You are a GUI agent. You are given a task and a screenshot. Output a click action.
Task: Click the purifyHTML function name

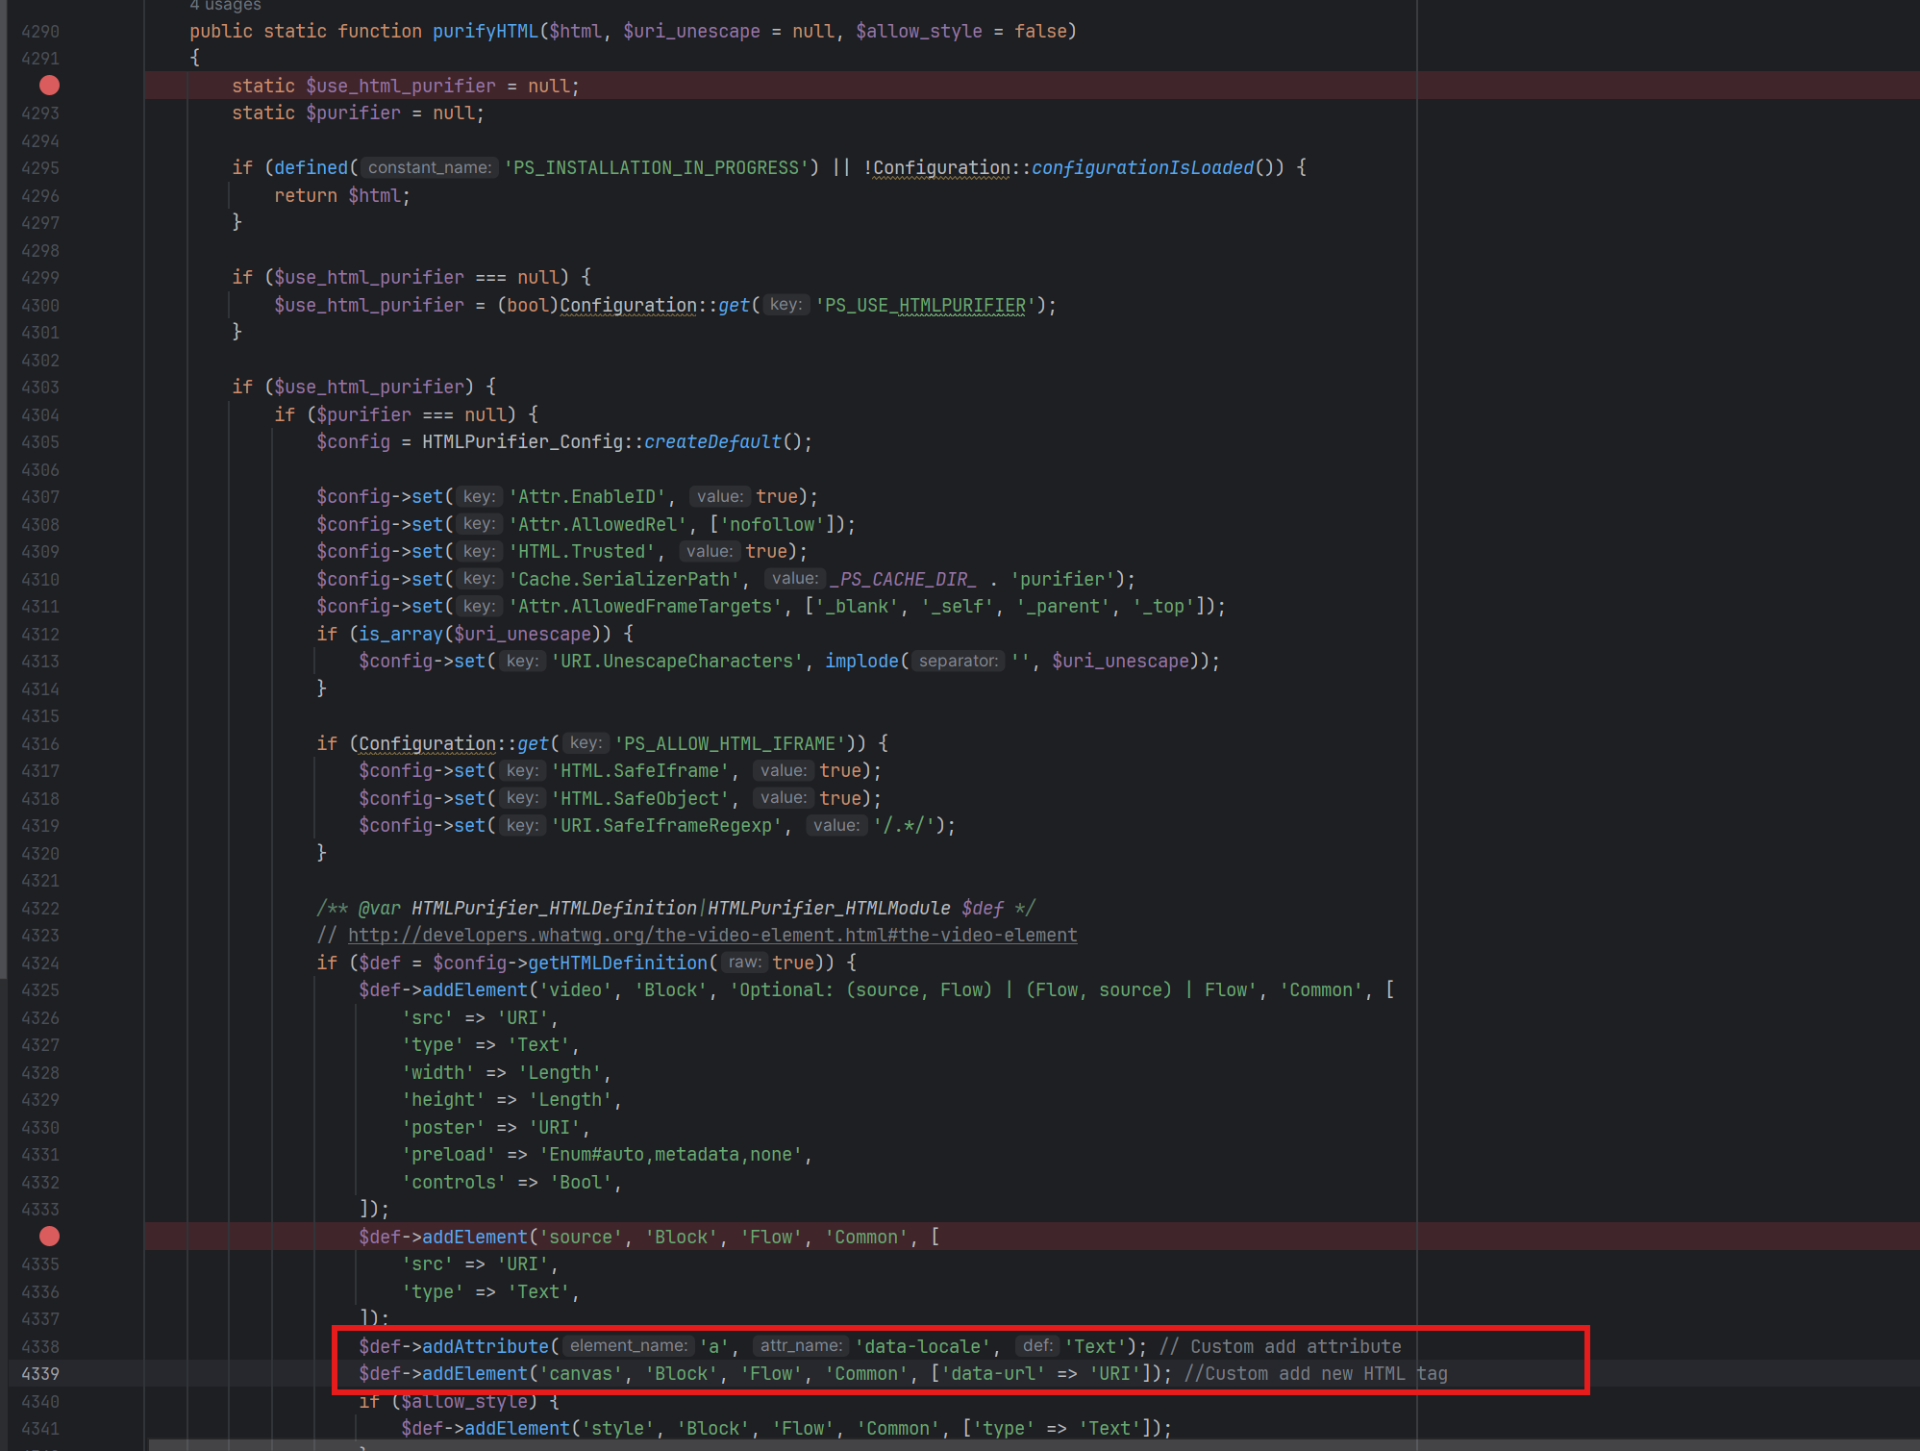click(x=485, y=31)
